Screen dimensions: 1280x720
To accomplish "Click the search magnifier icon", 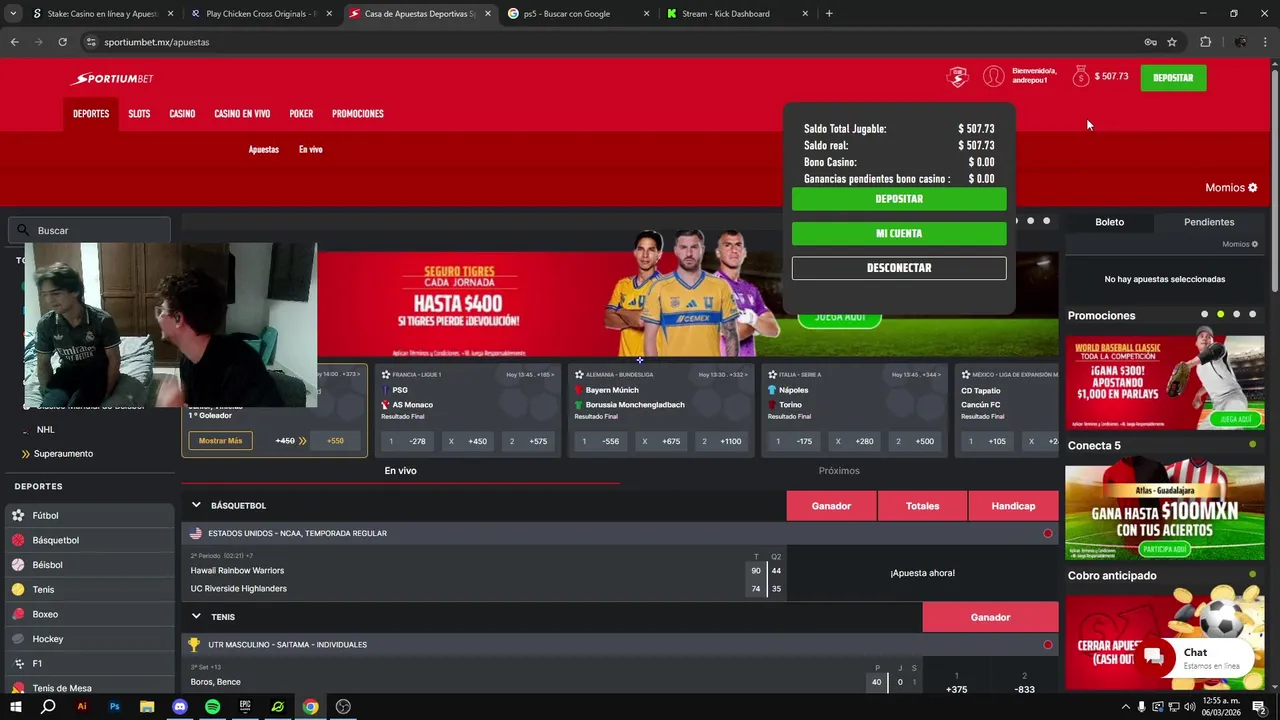I will pos(23,230).
